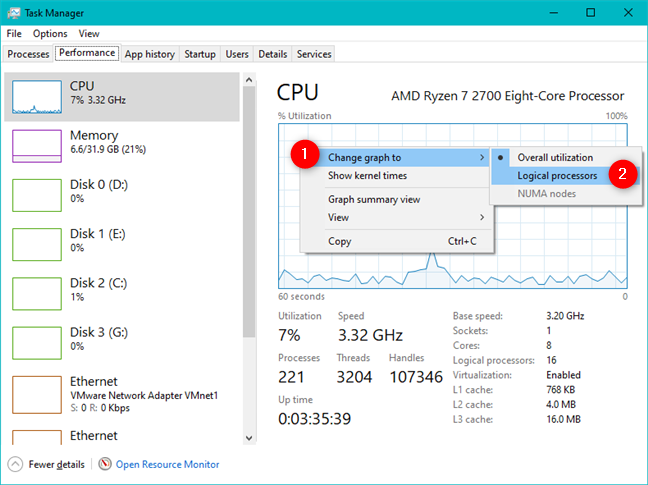This screenshot has height=485, width=648.
Task: Click the AMD Ryzen 7 2700 processor name
Action: click(507, 96)
